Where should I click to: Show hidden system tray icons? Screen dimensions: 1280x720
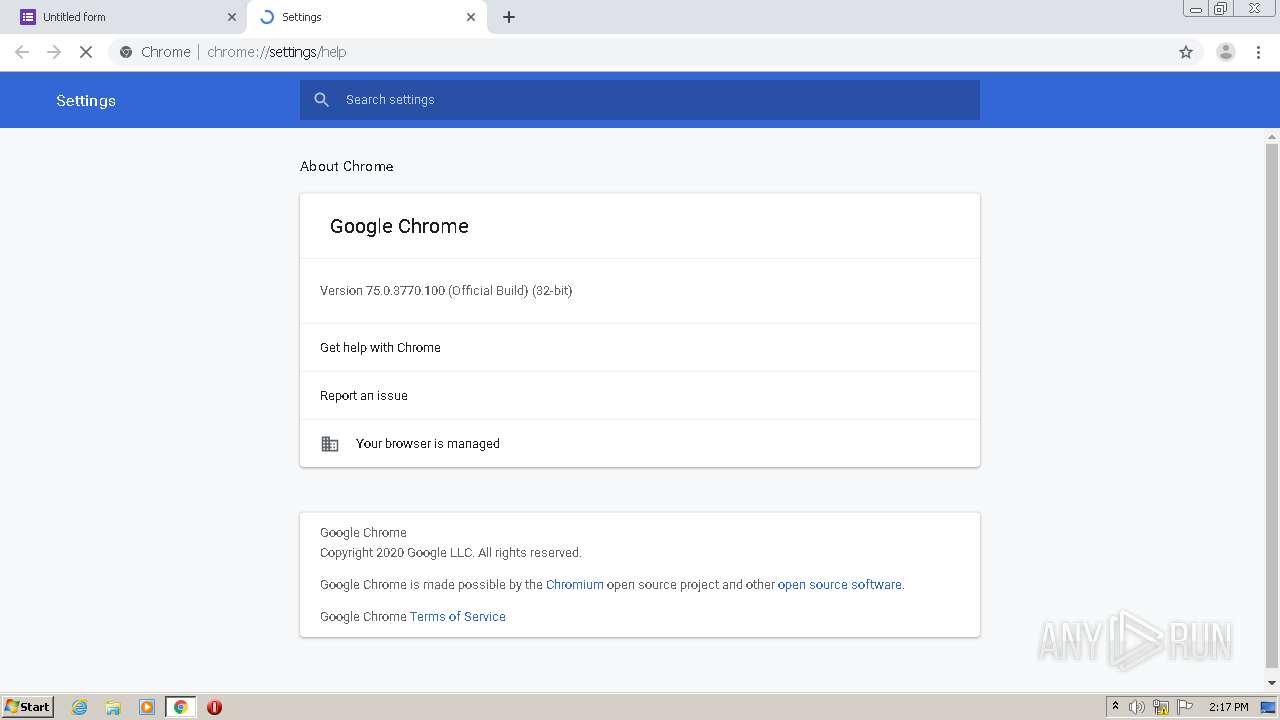tap(1115, 707)
